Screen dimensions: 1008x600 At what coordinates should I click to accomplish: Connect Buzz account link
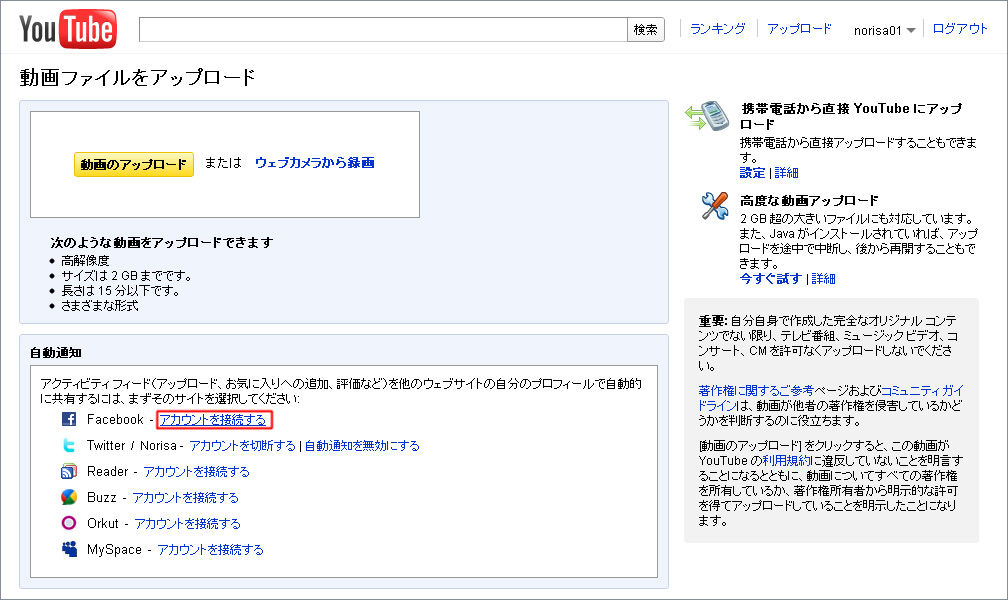coord(185,497)
